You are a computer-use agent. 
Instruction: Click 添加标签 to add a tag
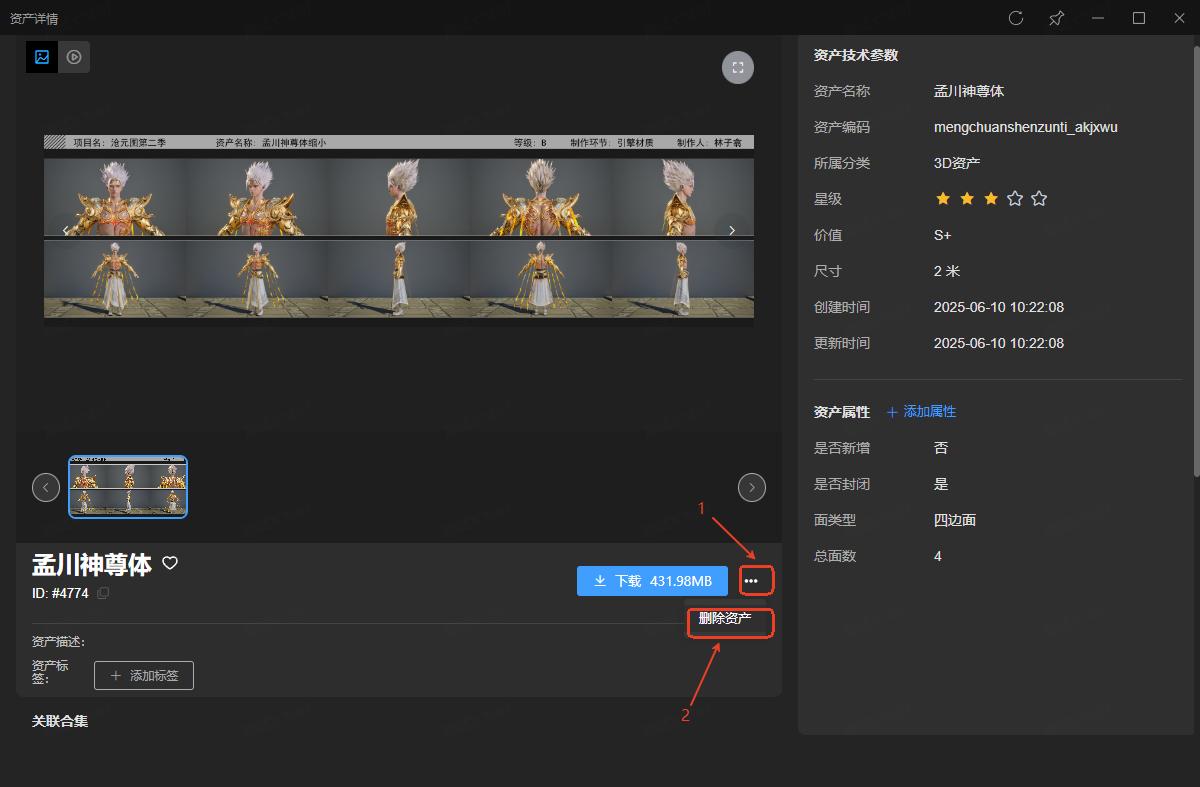[144, 676]
